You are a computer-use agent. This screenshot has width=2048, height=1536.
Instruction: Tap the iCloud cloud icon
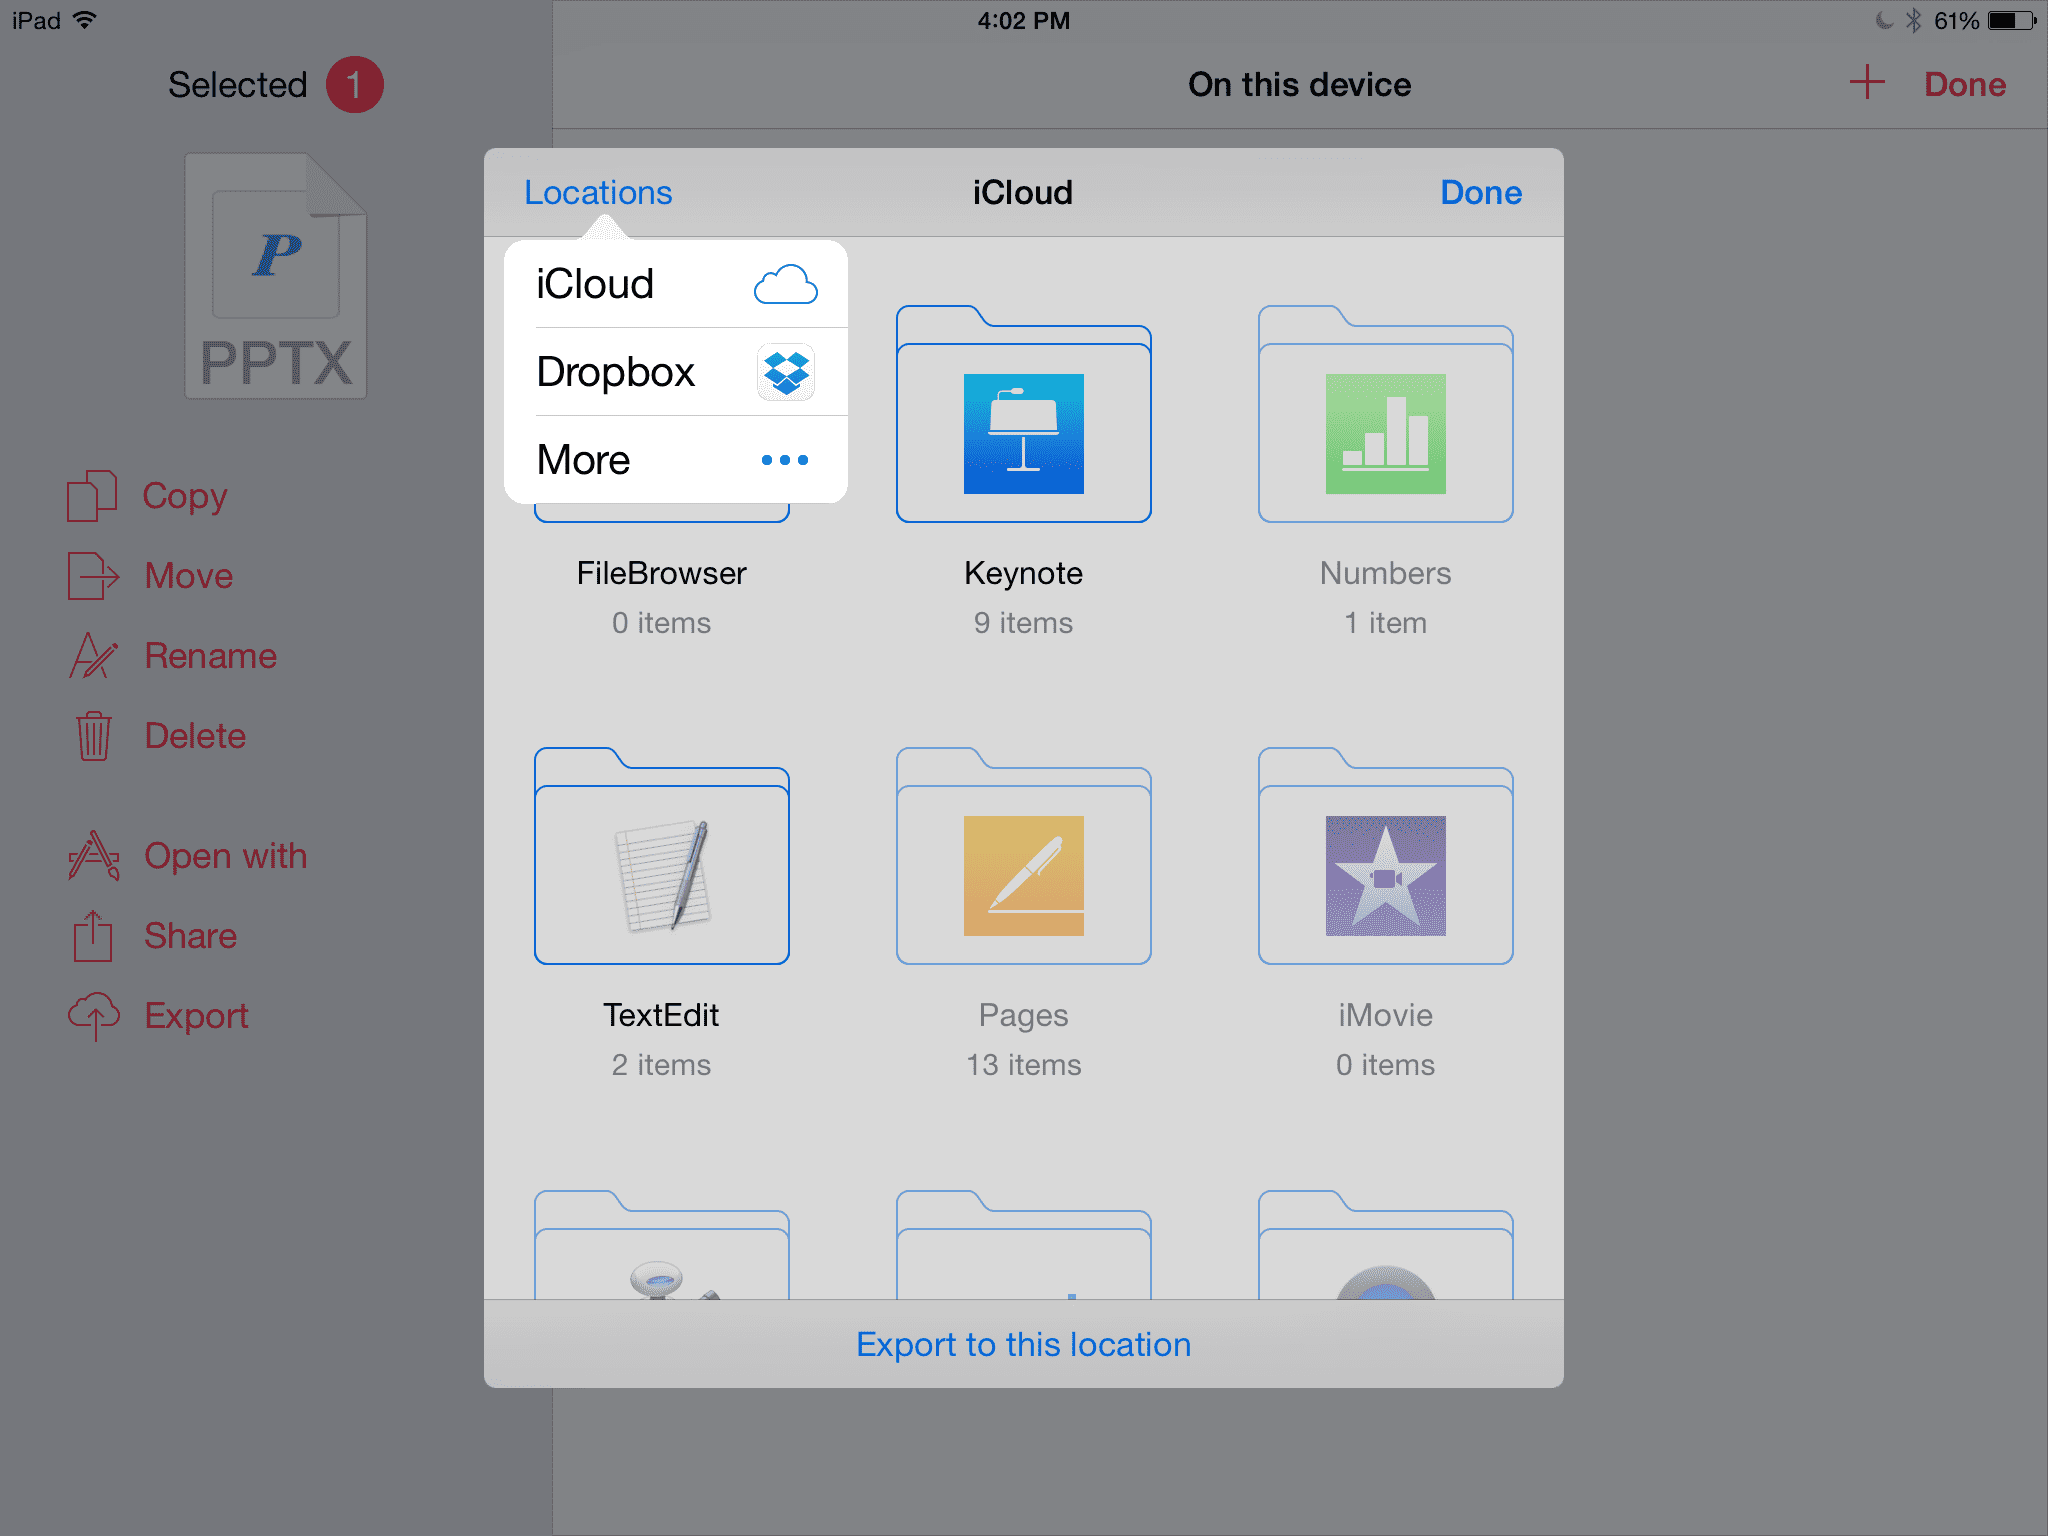785,285
